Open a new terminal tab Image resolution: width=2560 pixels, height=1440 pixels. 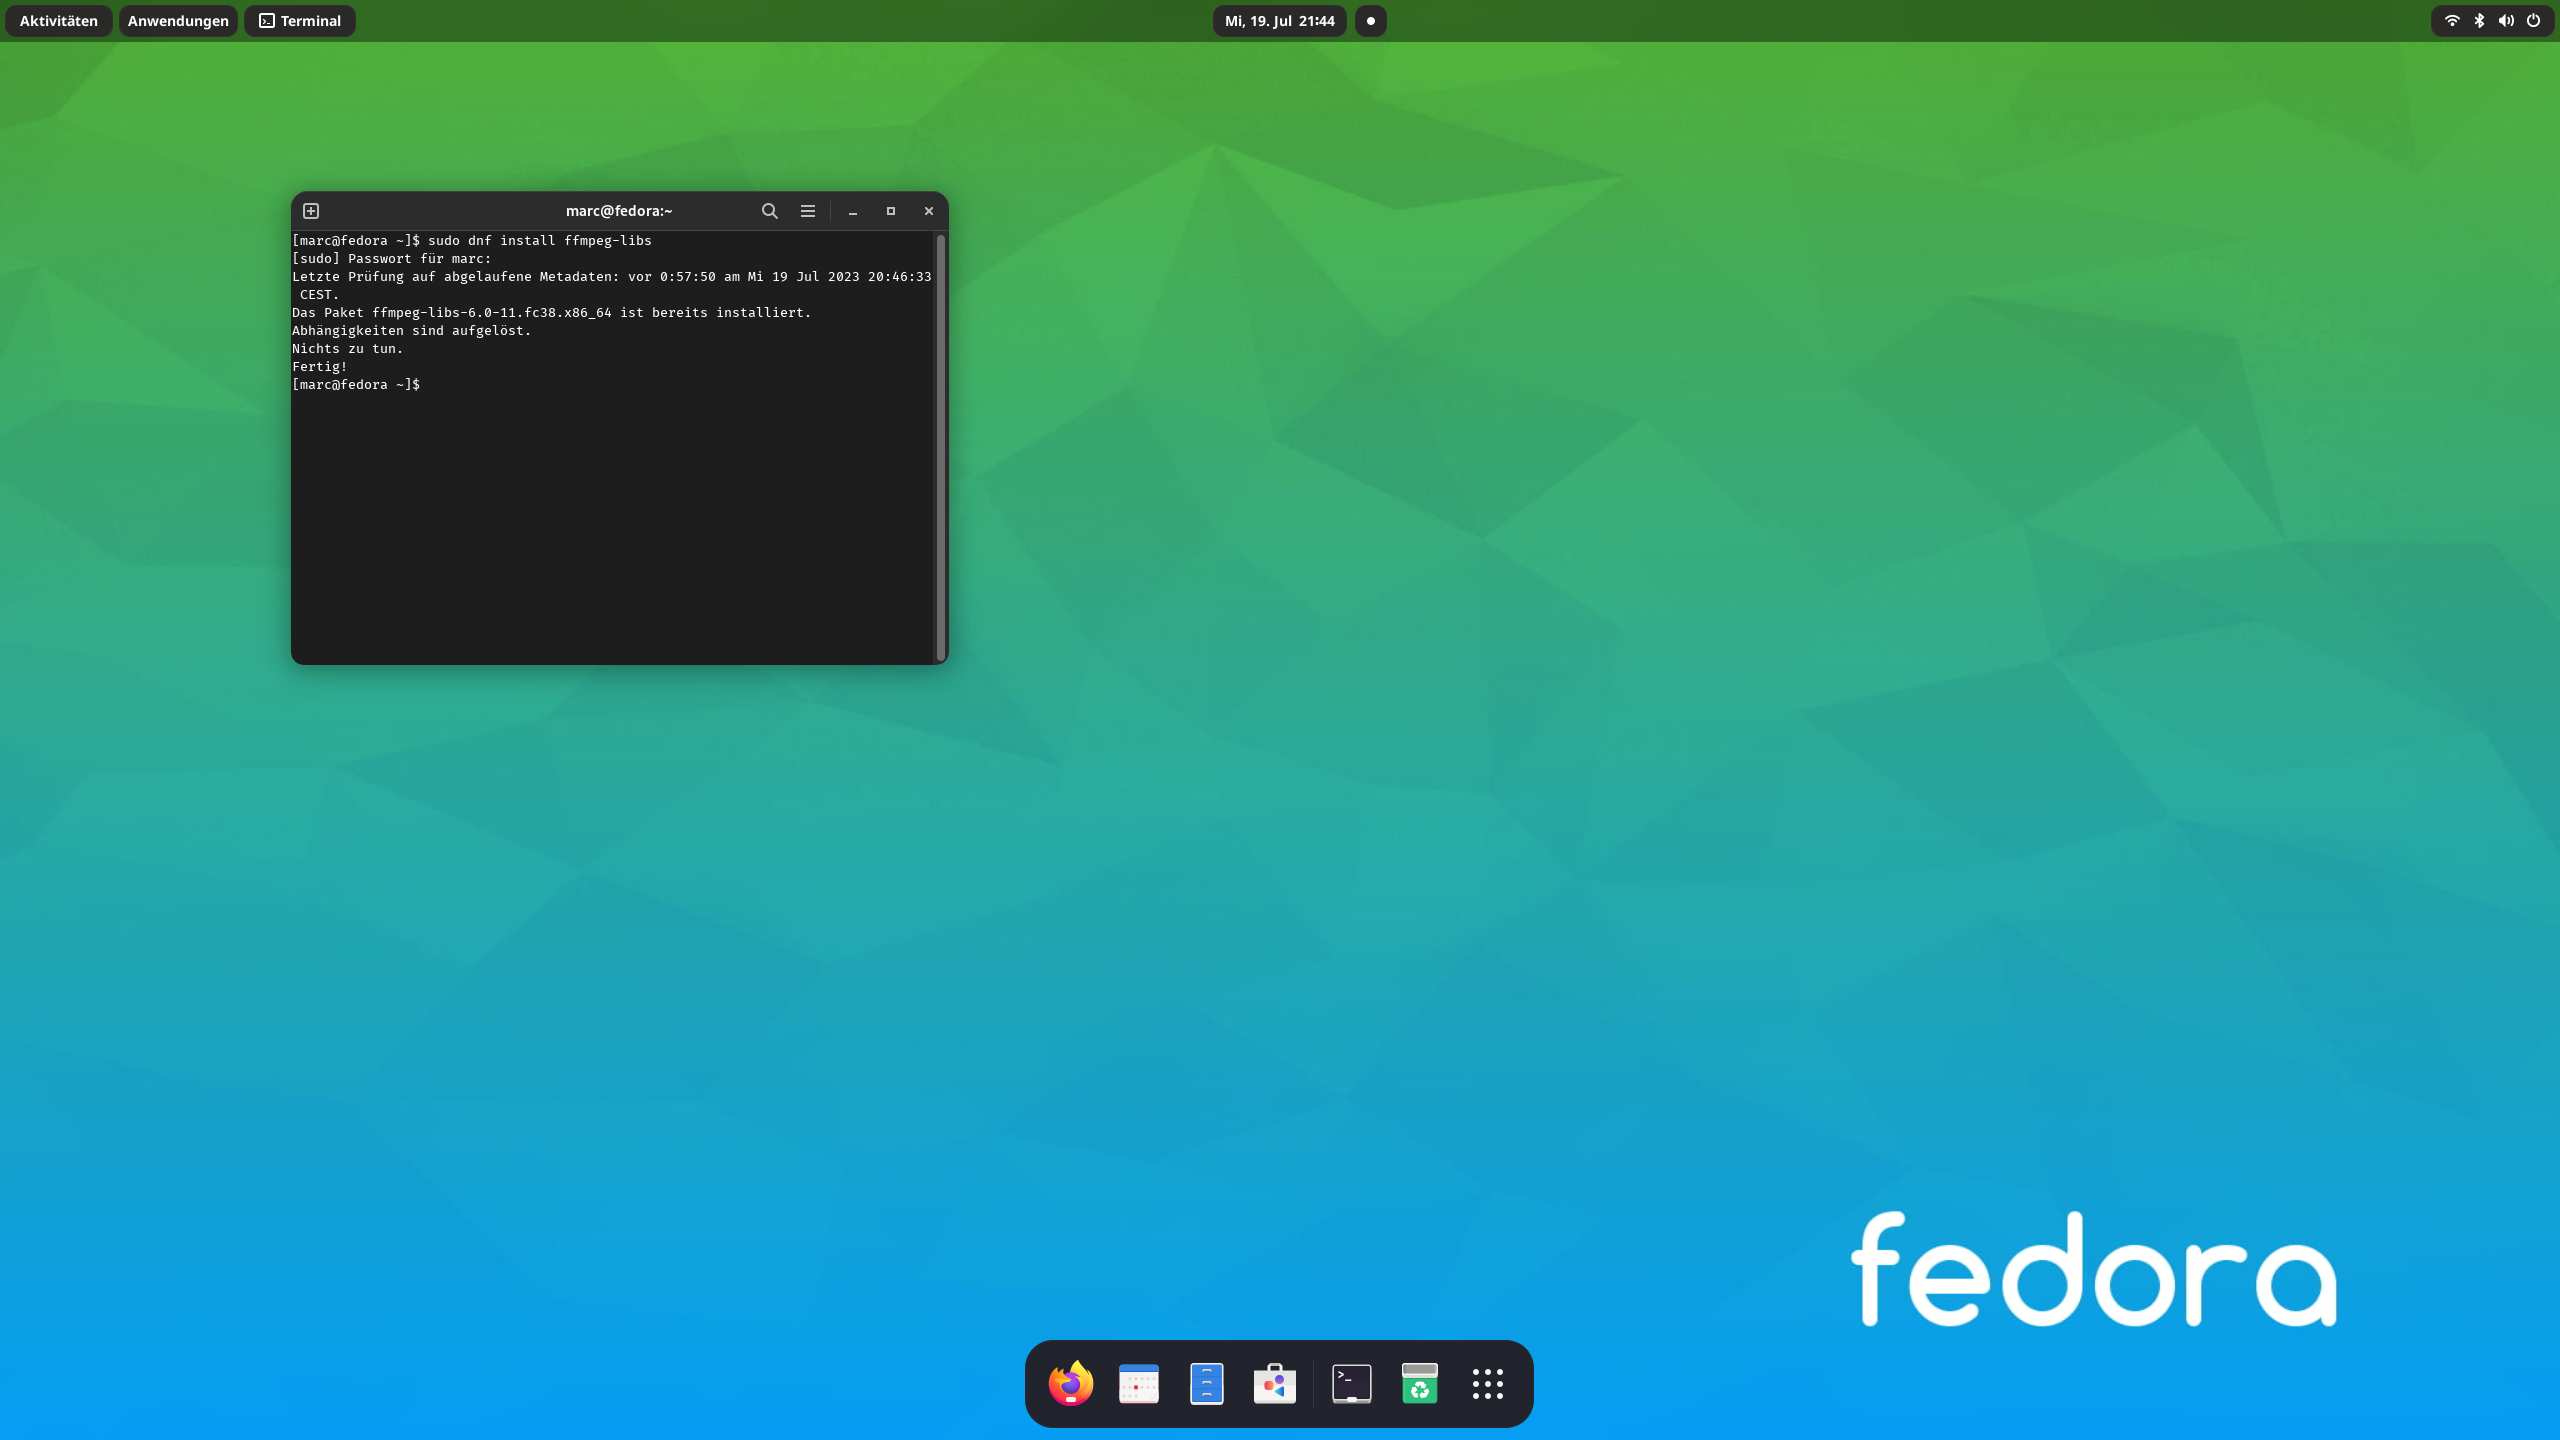(x=311, y=211)
